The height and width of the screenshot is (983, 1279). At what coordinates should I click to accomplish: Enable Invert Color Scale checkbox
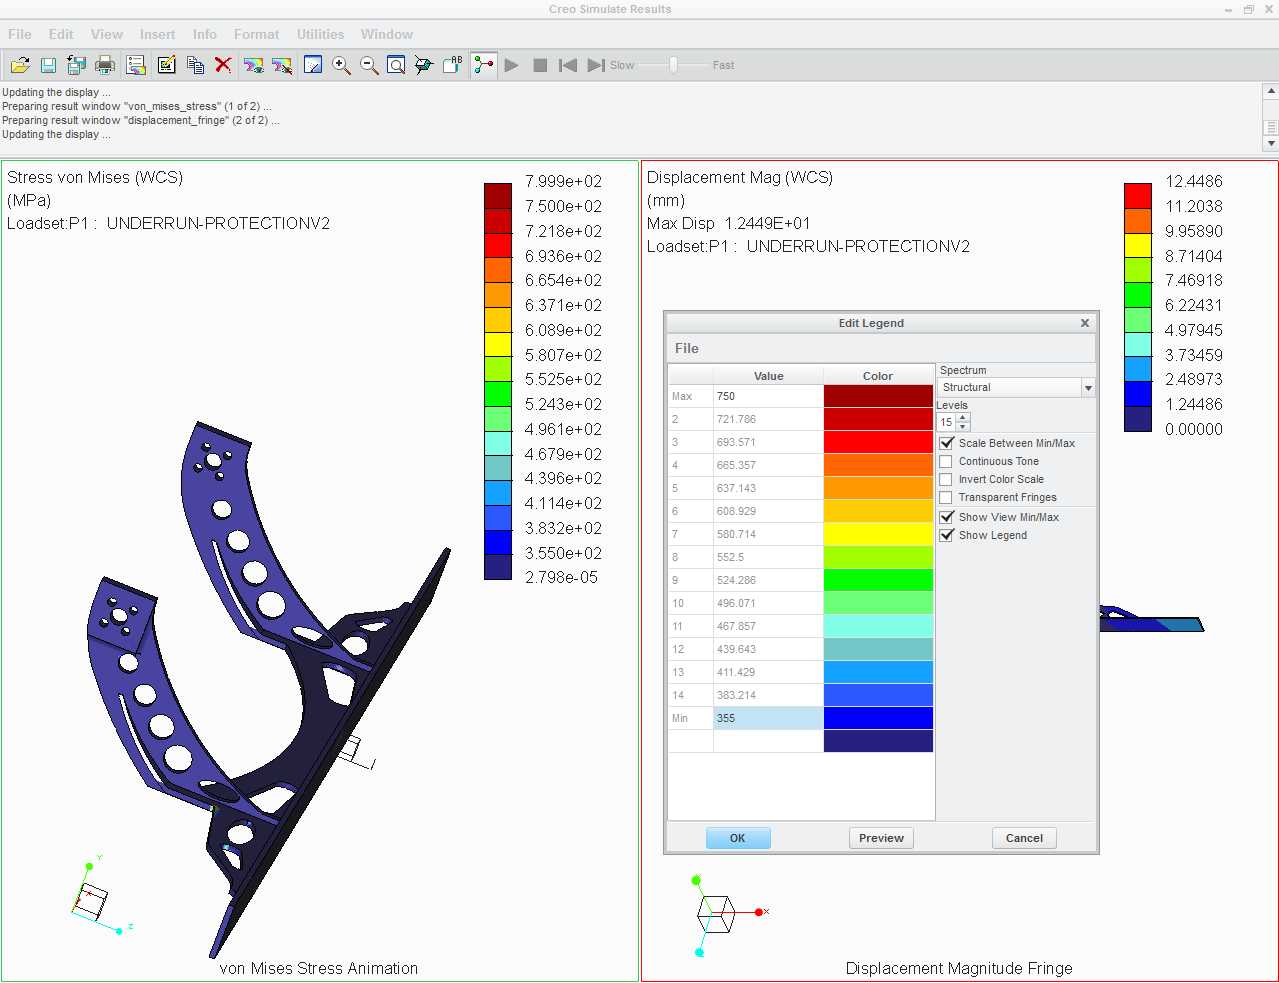[946, 479]
